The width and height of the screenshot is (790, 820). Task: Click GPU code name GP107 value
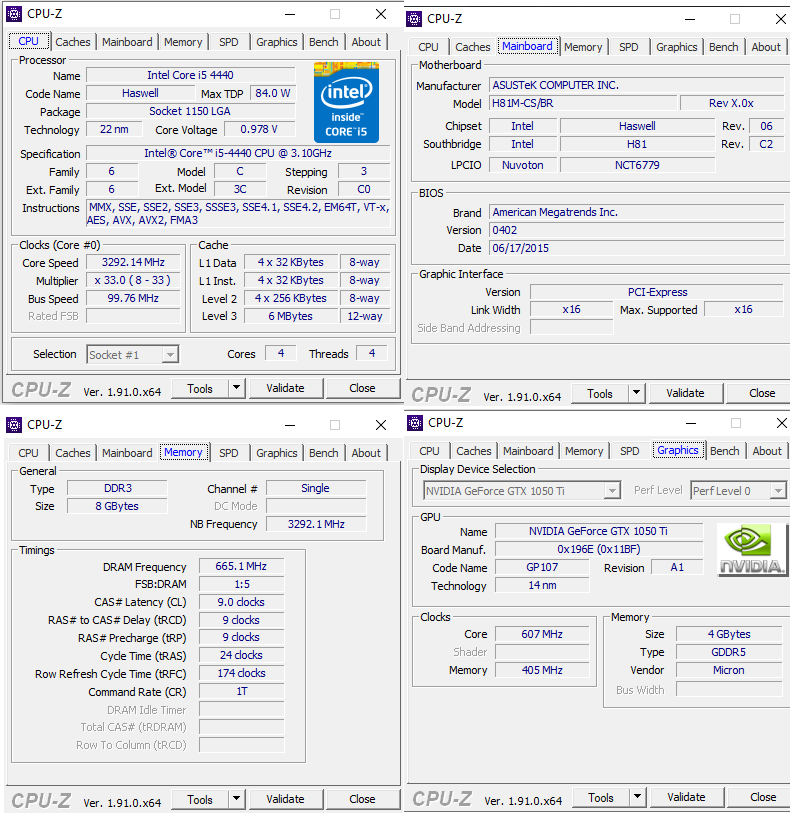point(542,567)
